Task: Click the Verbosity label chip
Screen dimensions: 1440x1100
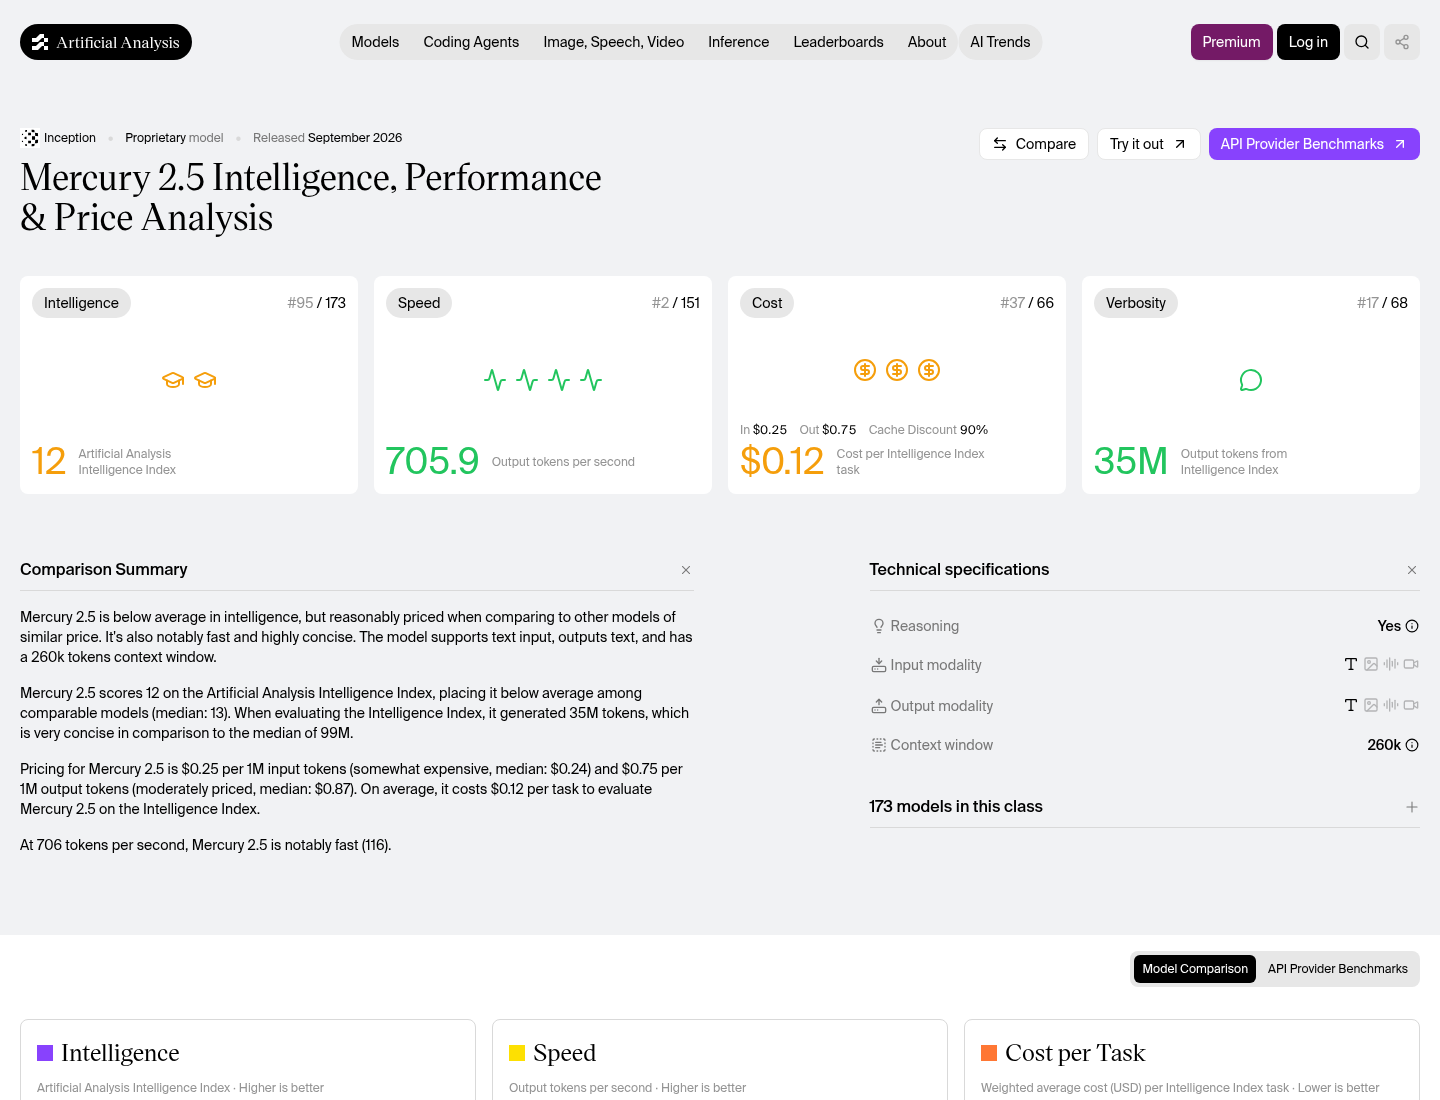Action: coord(1136,303)
